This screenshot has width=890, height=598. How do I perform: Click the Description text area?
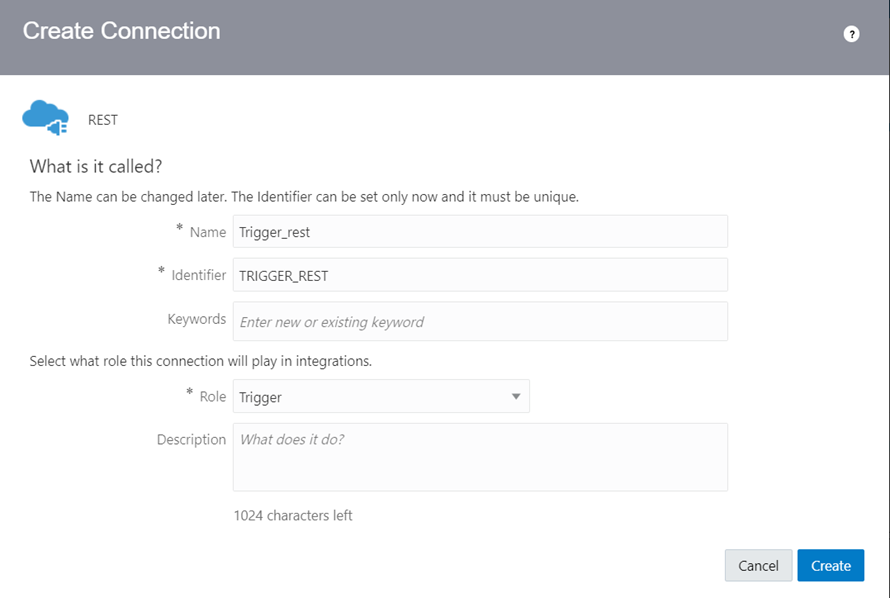pyautogui.click(x=480, y=457)
